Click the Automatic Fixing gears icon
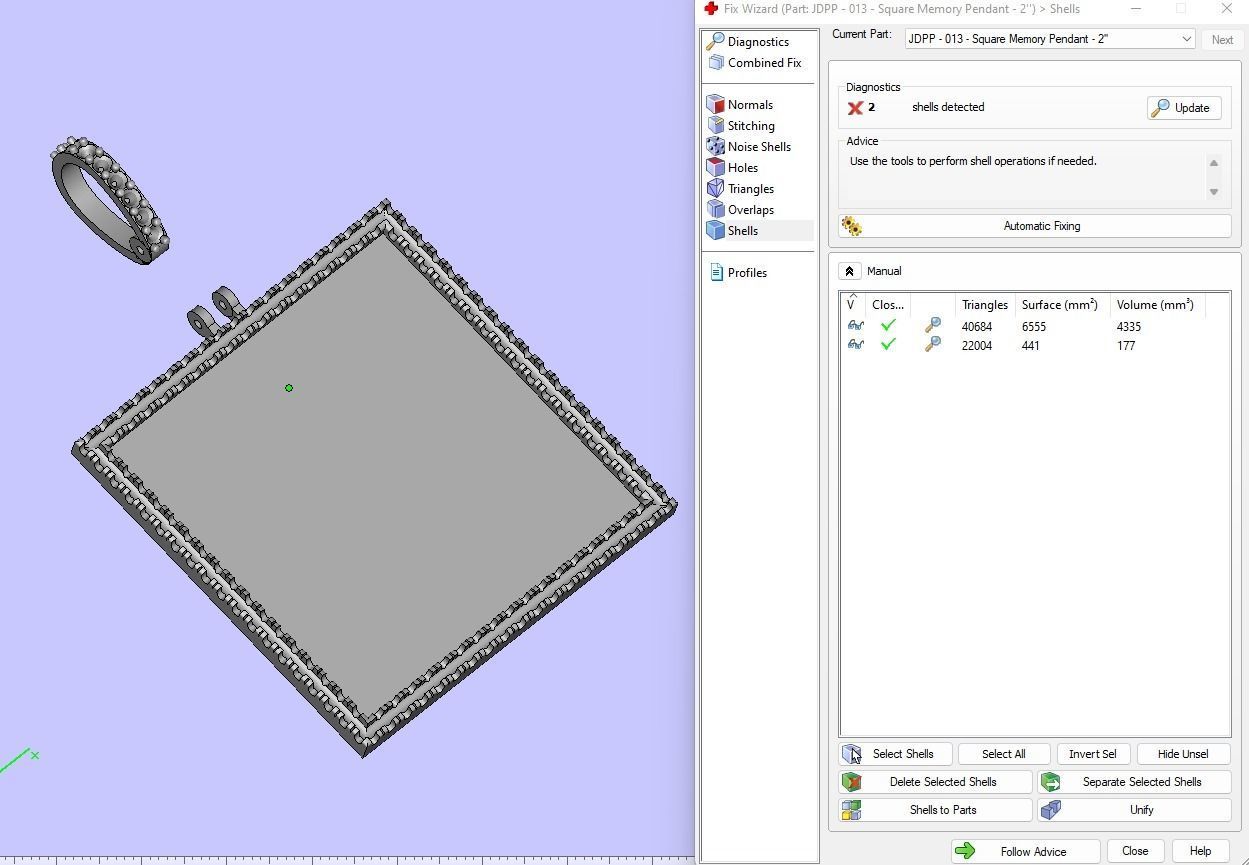Screen dimensions: 1249x865 pyautogui.click(x=852, y=226)
